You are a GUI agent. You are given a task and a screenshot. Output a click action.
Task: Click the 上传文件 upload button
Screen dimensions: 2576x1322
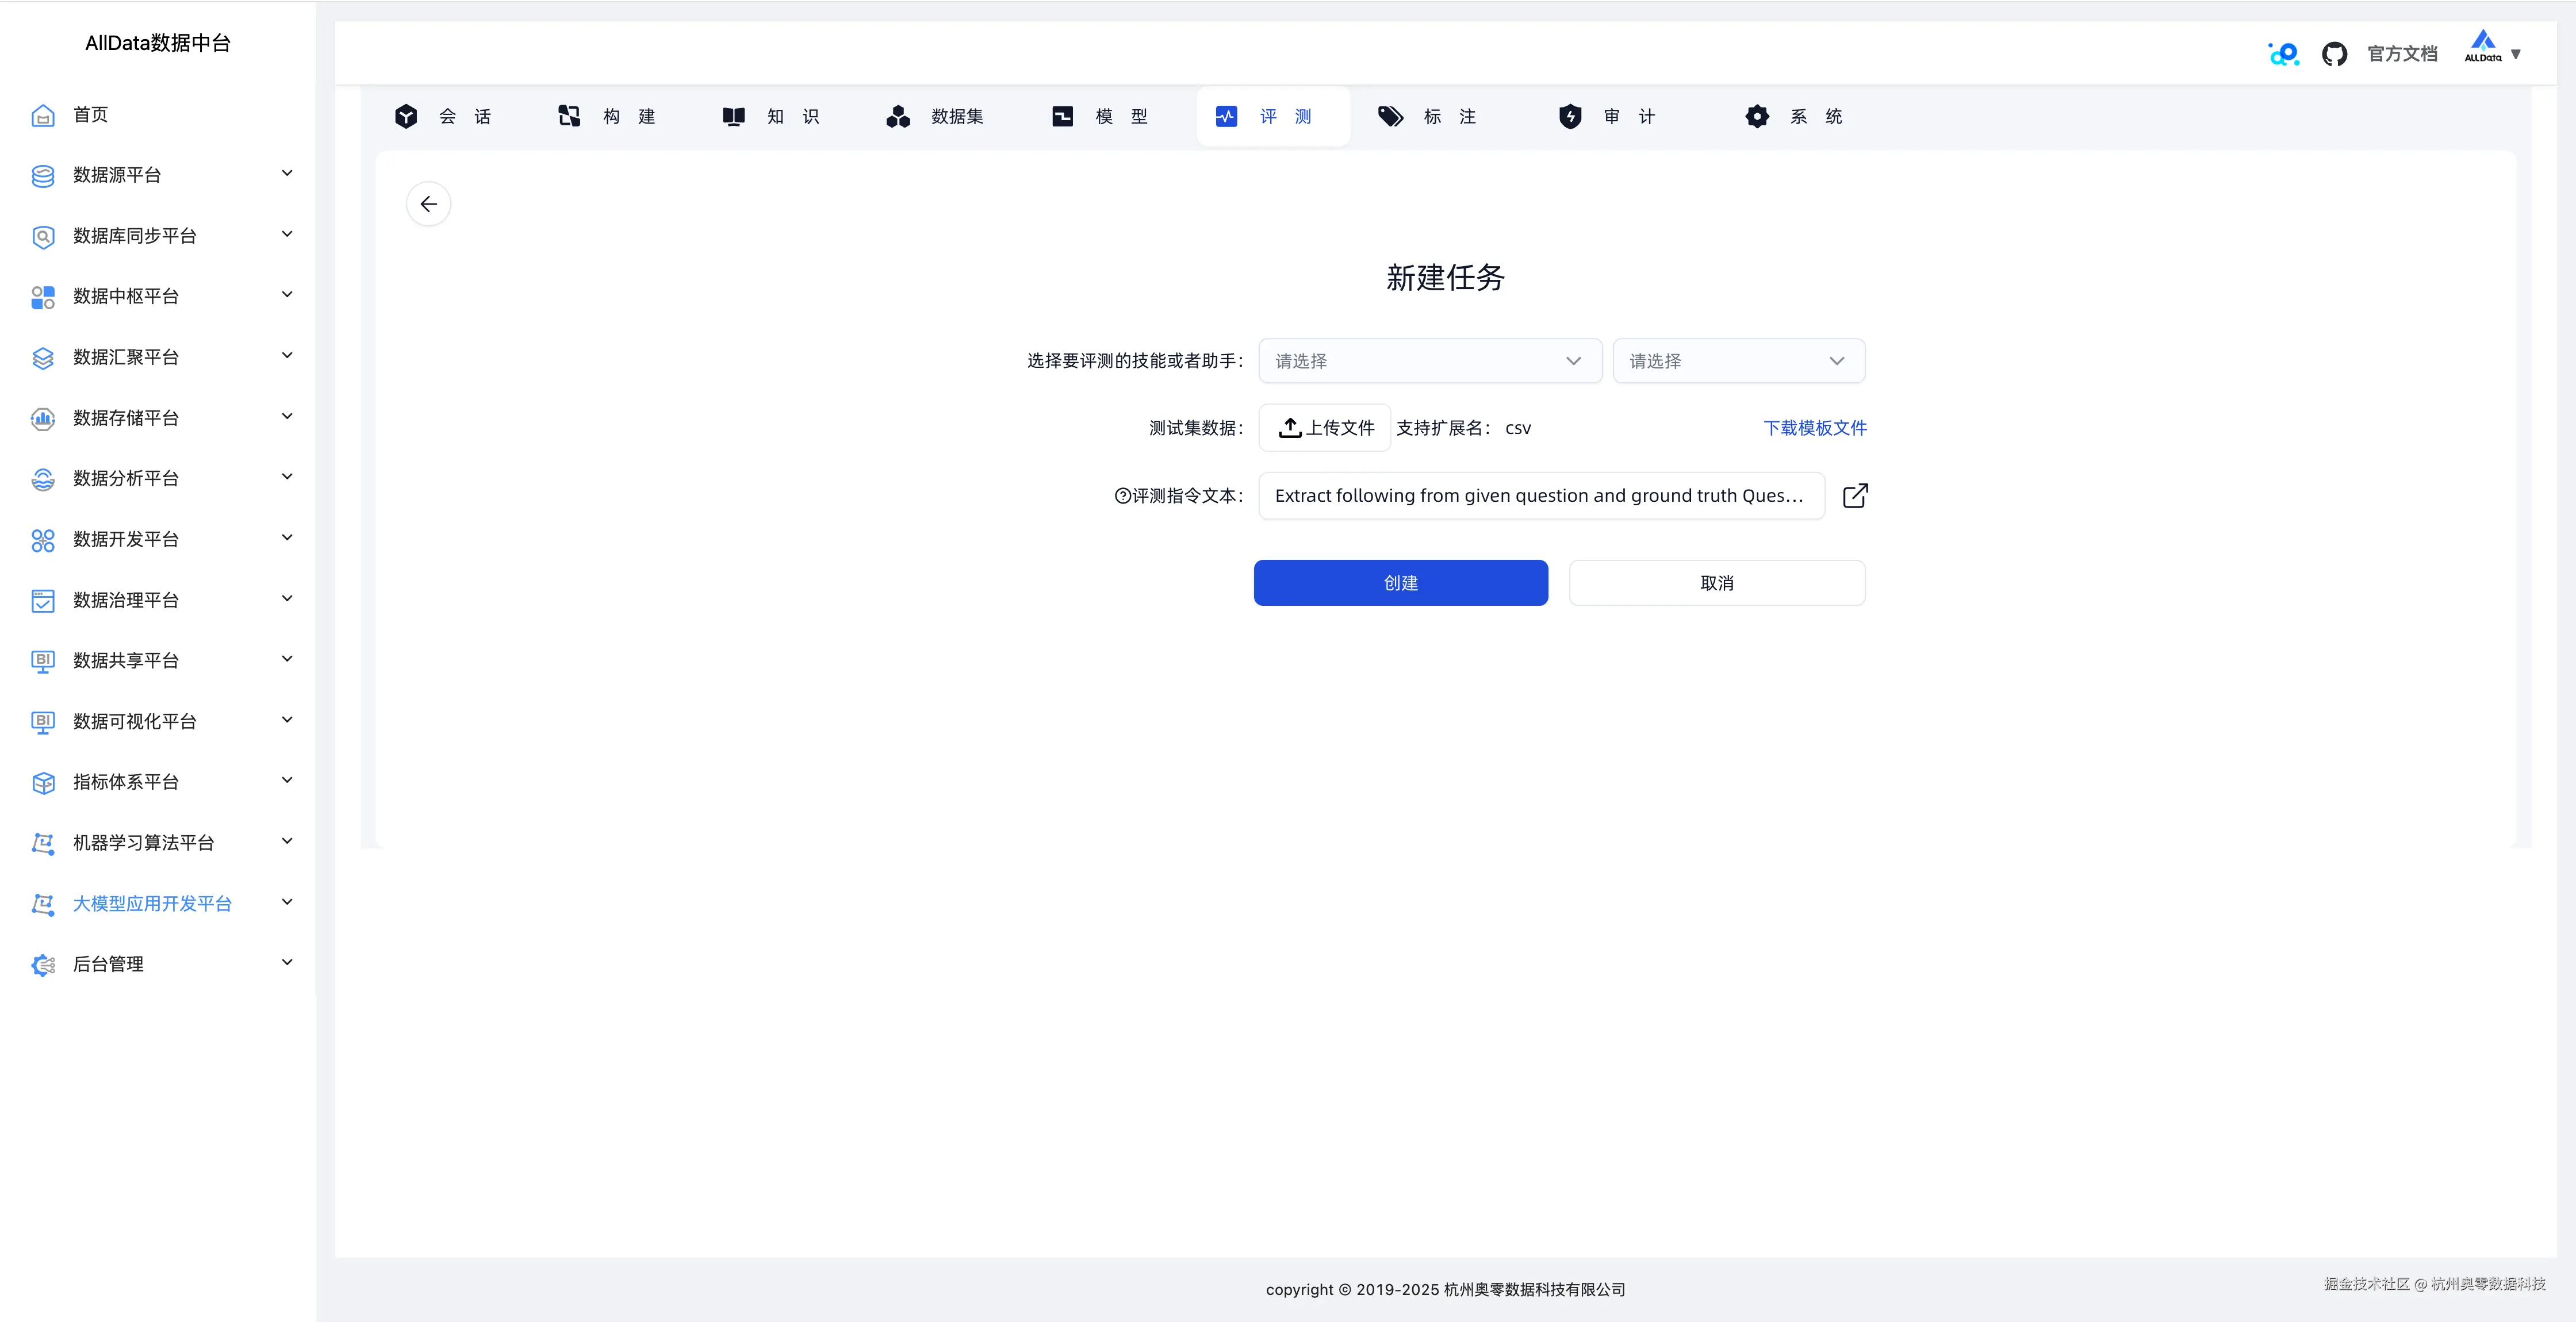1324,427
